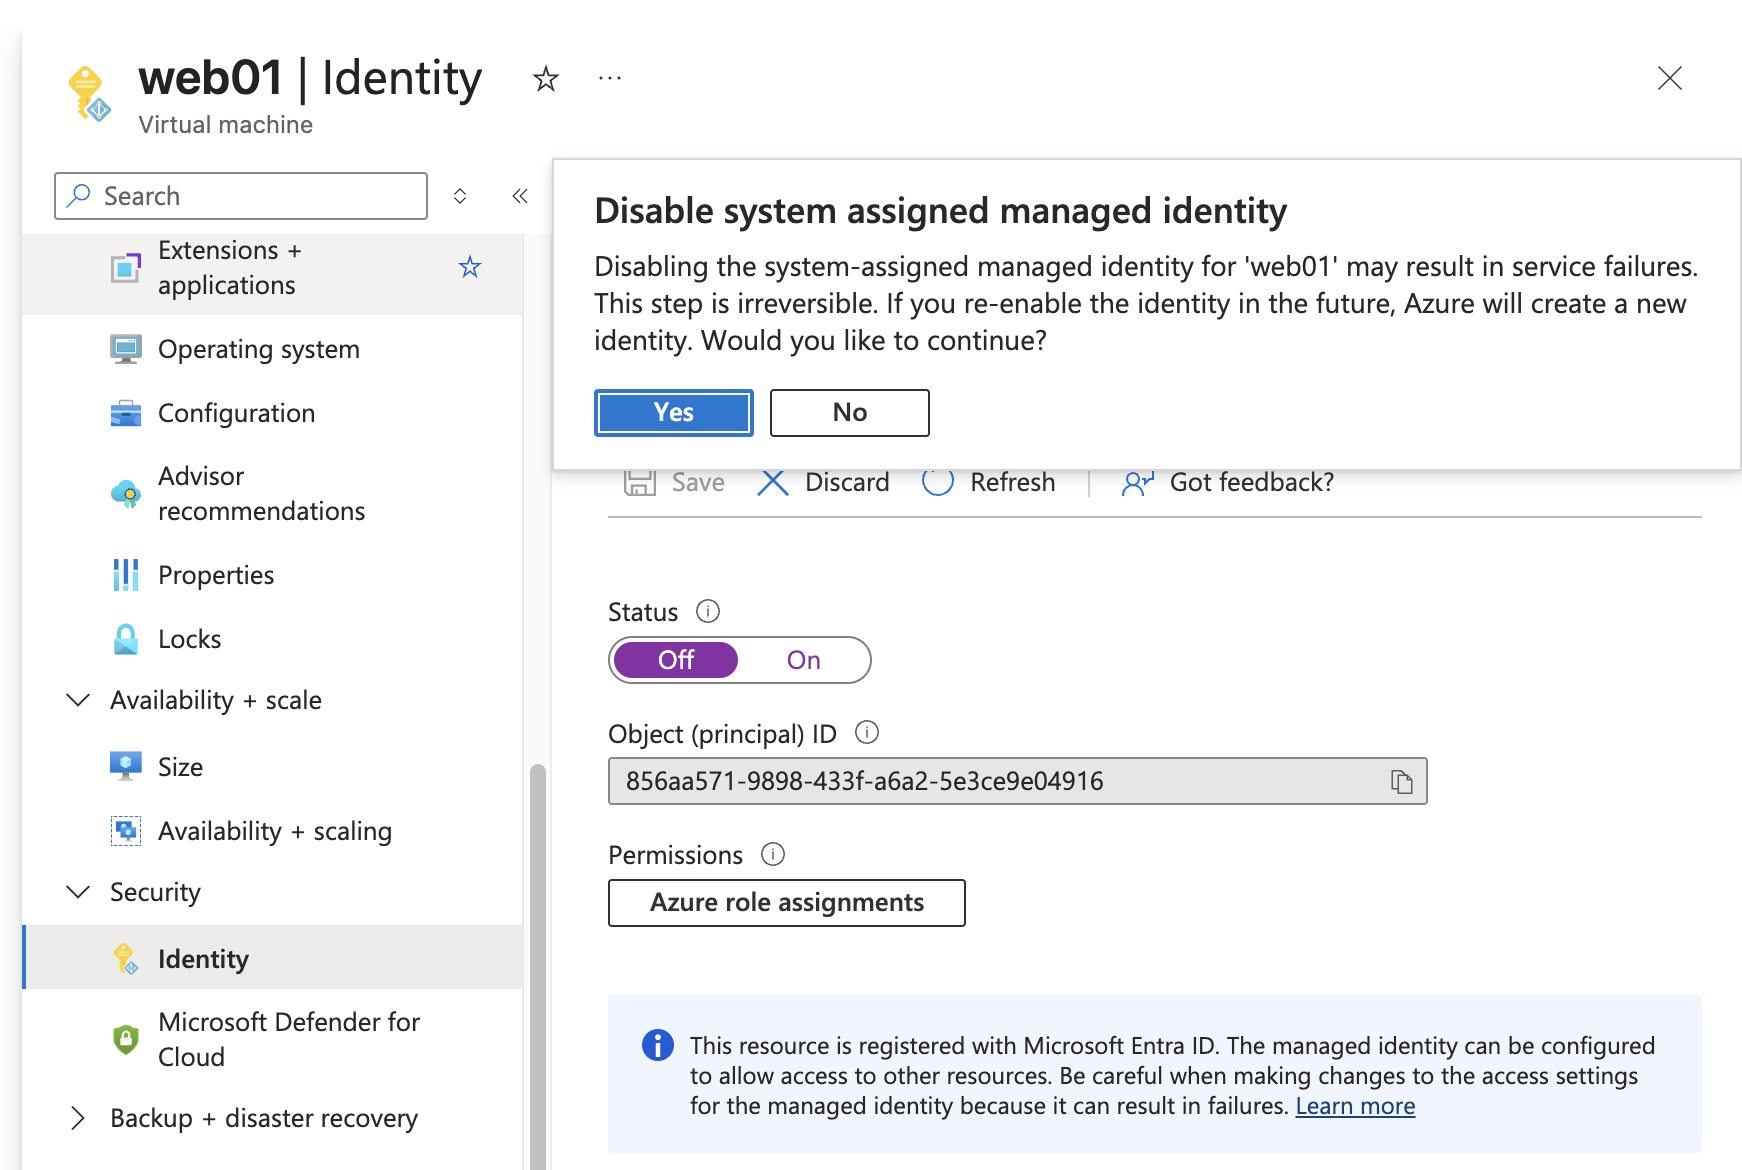Confirm disabling identity with Yes
The width and height of the screenshot is (1742, 1170).
674,413
